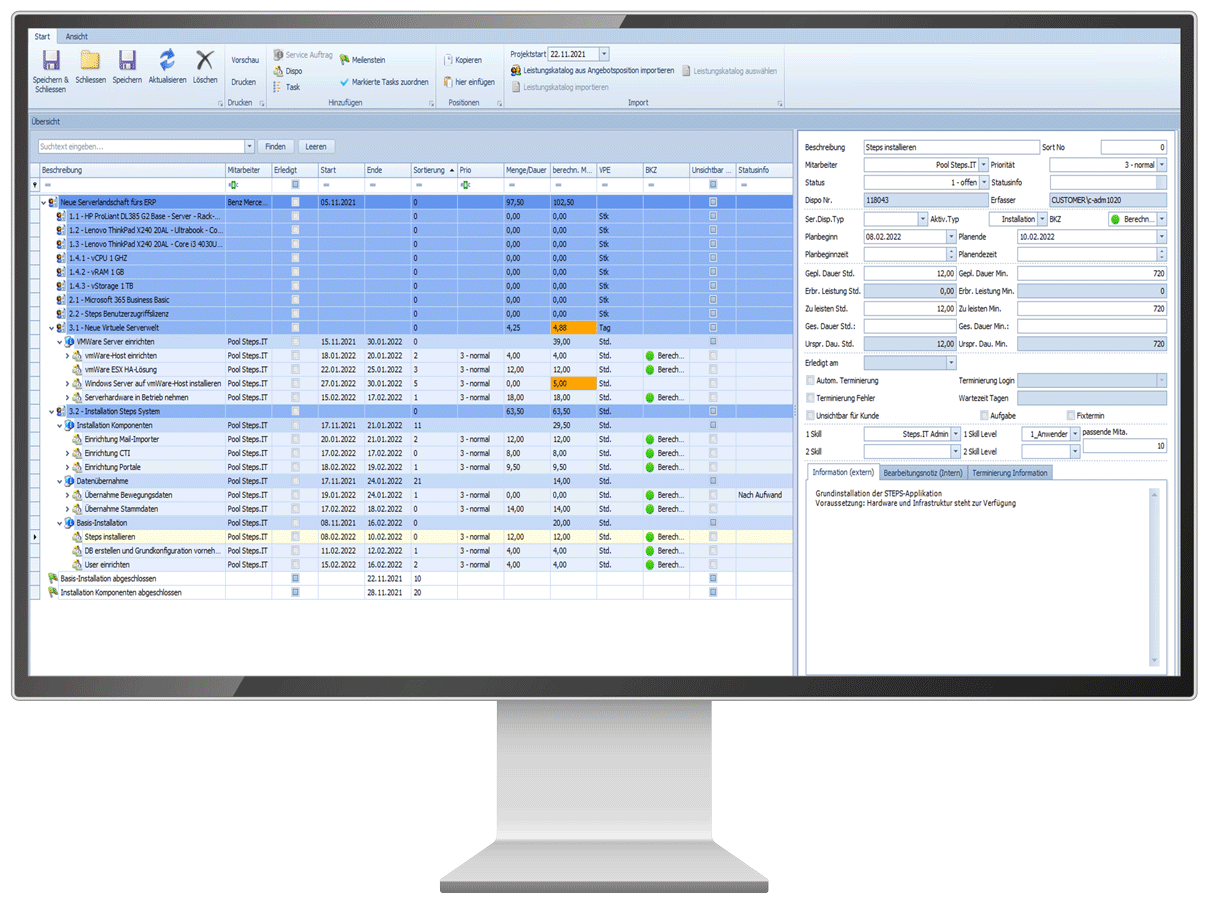Image resolution: width=1208 pixels, height=909 pixels.
Task: Click the Schliessen folder icon
Action: (90, 61)
